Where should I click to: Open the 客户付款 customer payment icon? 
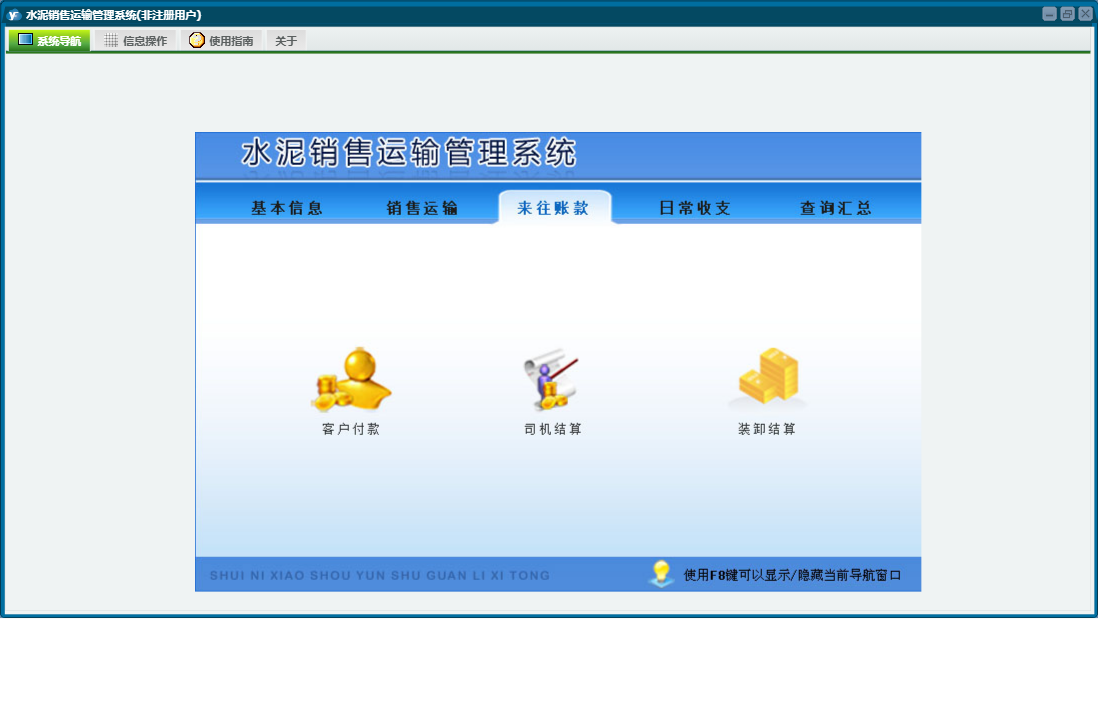coord(351,381)
